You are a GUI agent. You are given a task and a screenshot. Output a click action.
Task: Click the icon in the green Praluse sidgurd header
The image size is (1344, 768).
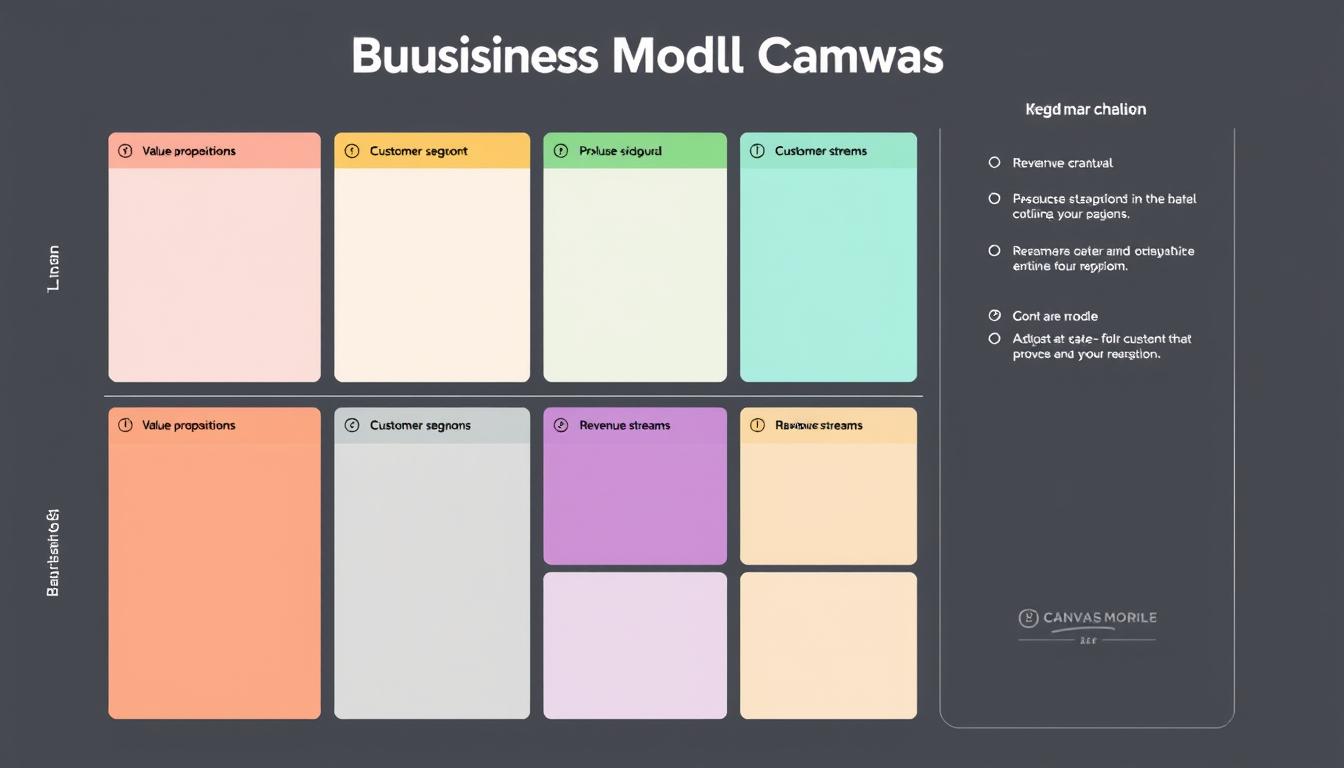pyautogui.click(x=560, y=151)
